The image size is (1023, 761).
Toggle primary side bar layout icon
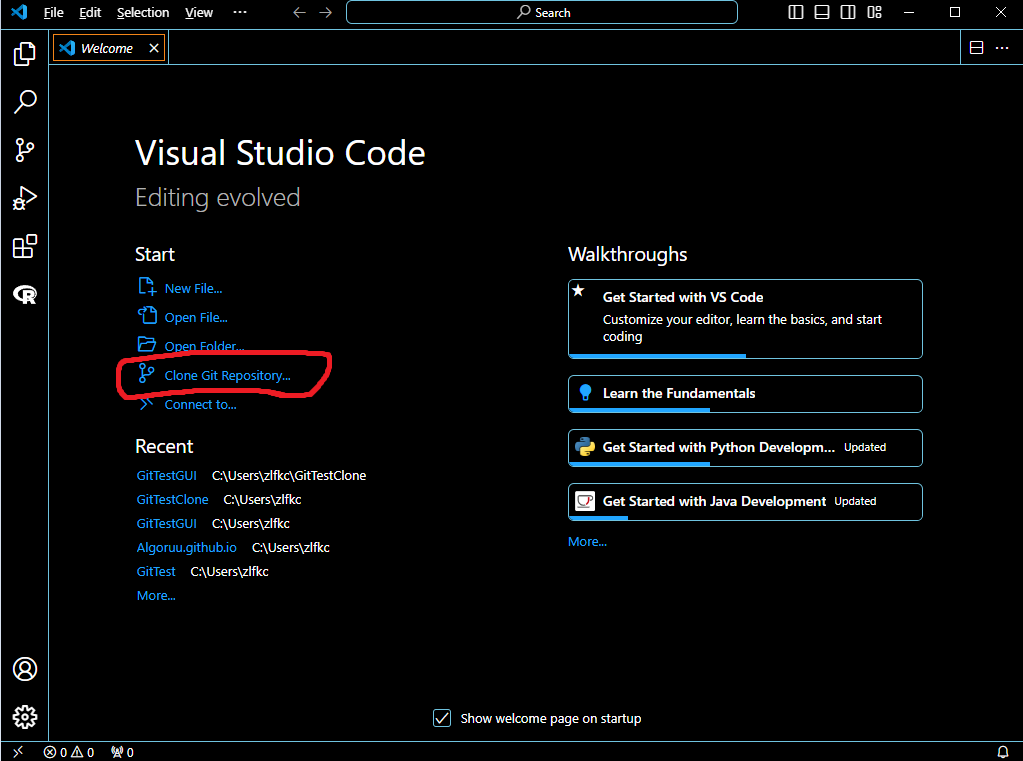(796, 12)
